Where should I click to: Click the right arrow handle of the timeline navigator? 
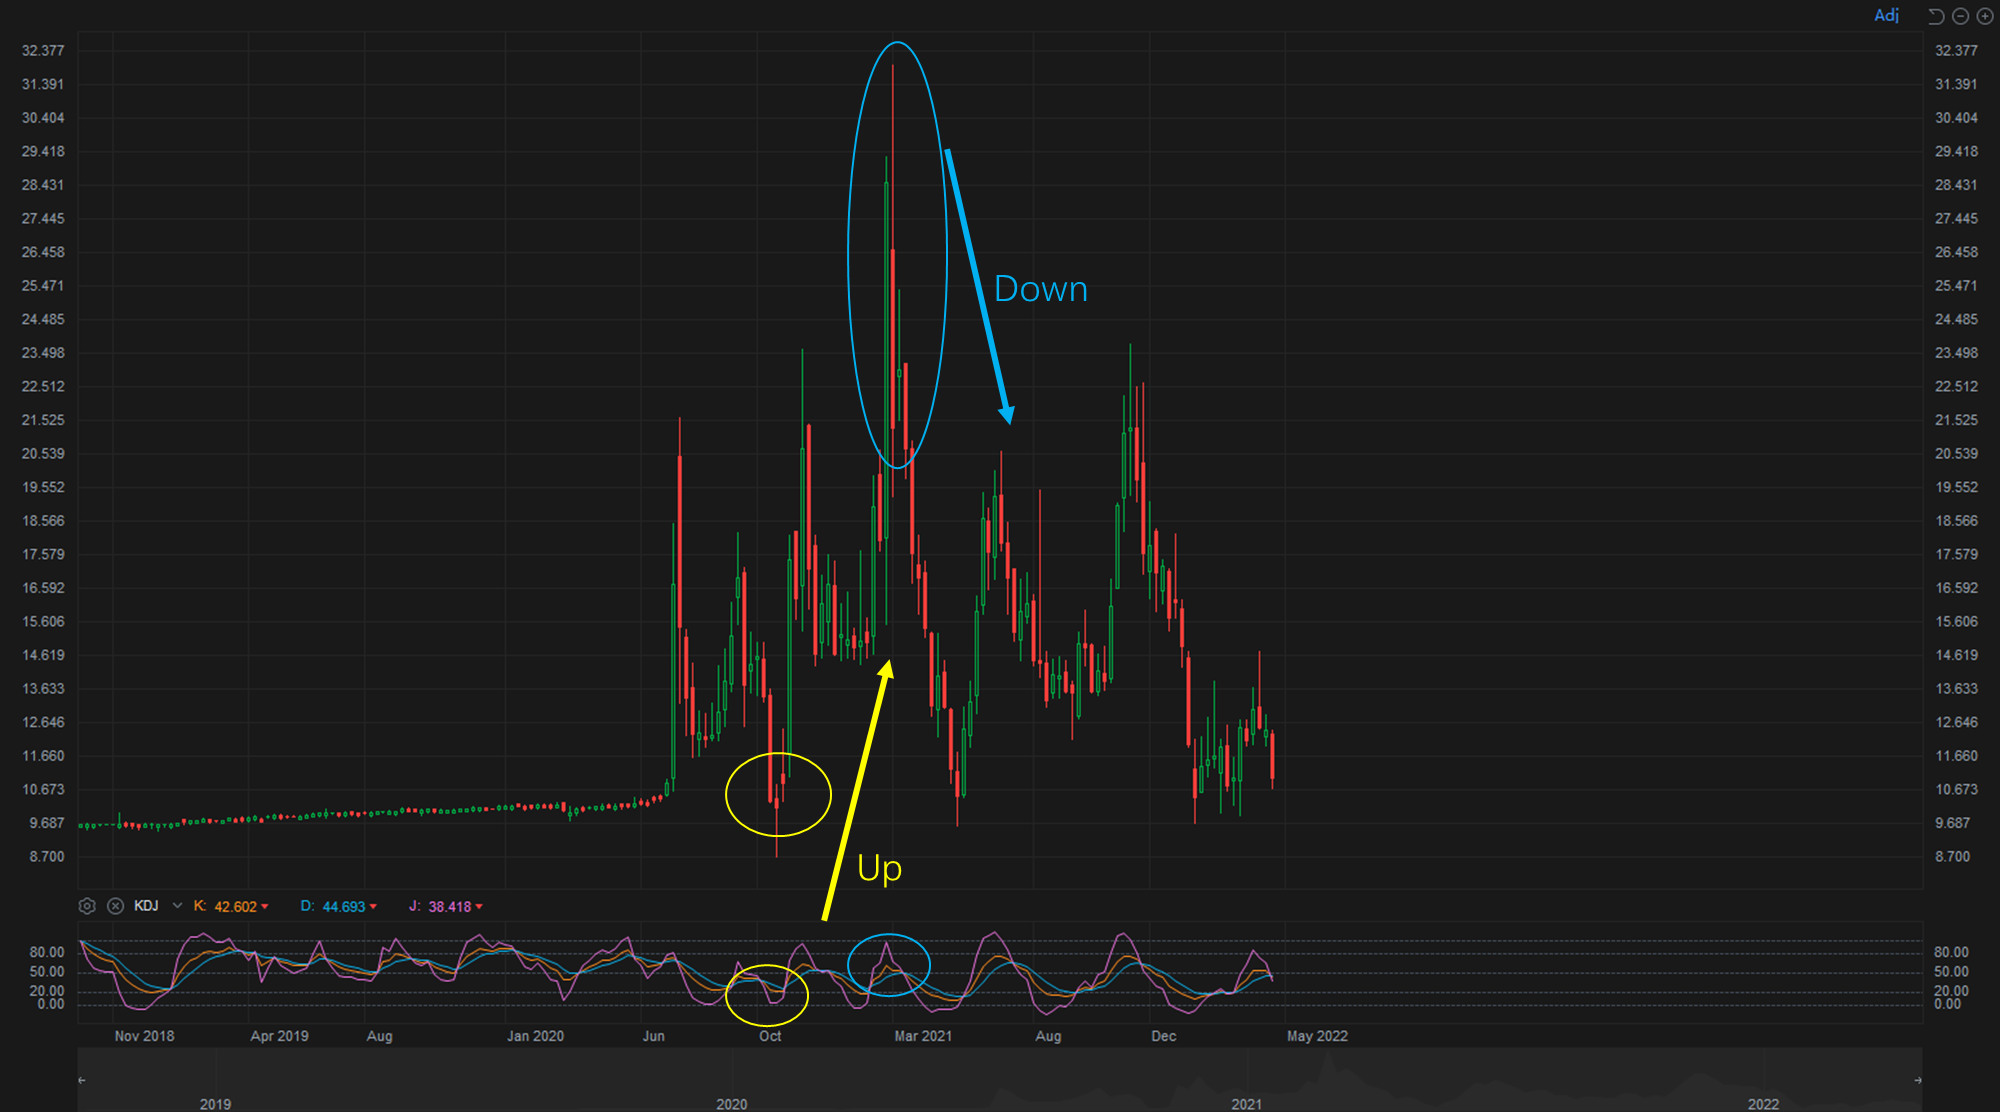1918,1080
